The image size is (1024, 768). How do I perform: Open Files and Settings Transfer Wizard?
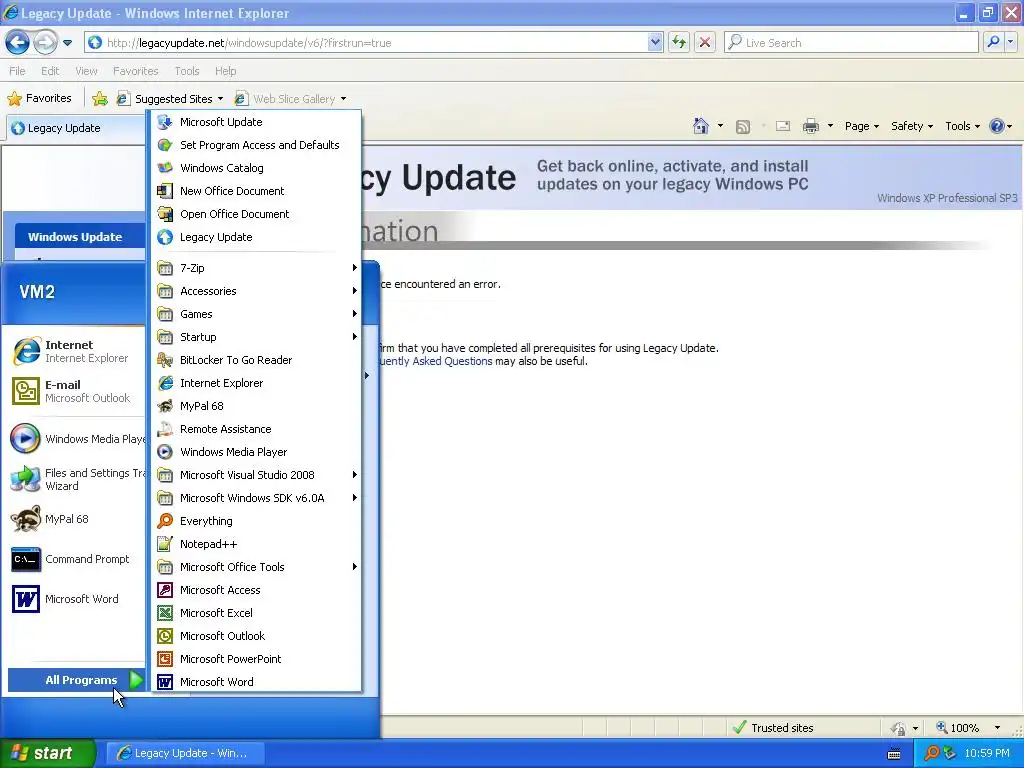coord(76,479)
